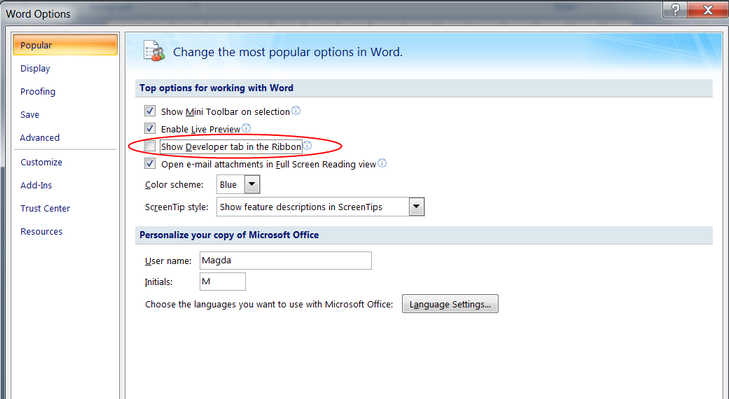The width and height of the screenshot is (729, 399).
Task: Click the Initials label
Action: pos(159,282)
